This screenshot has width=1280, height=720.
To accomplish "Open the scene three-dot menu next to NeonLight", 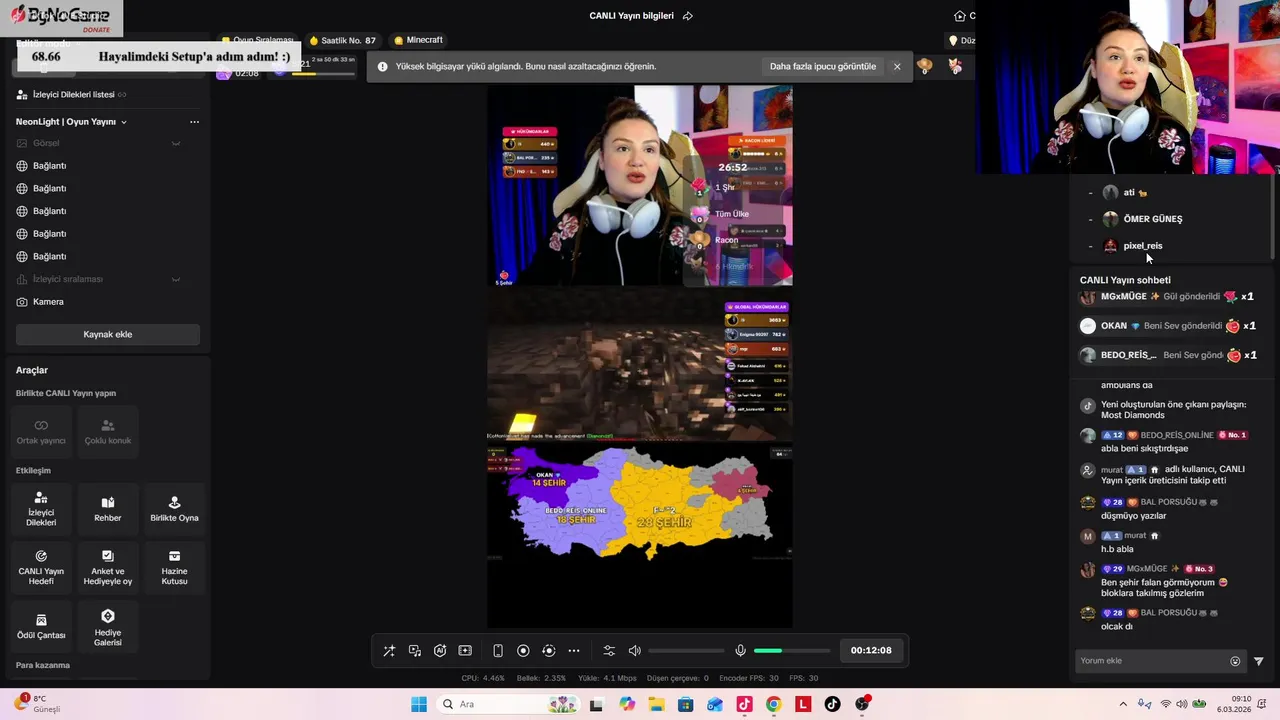I will coord(194,122).
